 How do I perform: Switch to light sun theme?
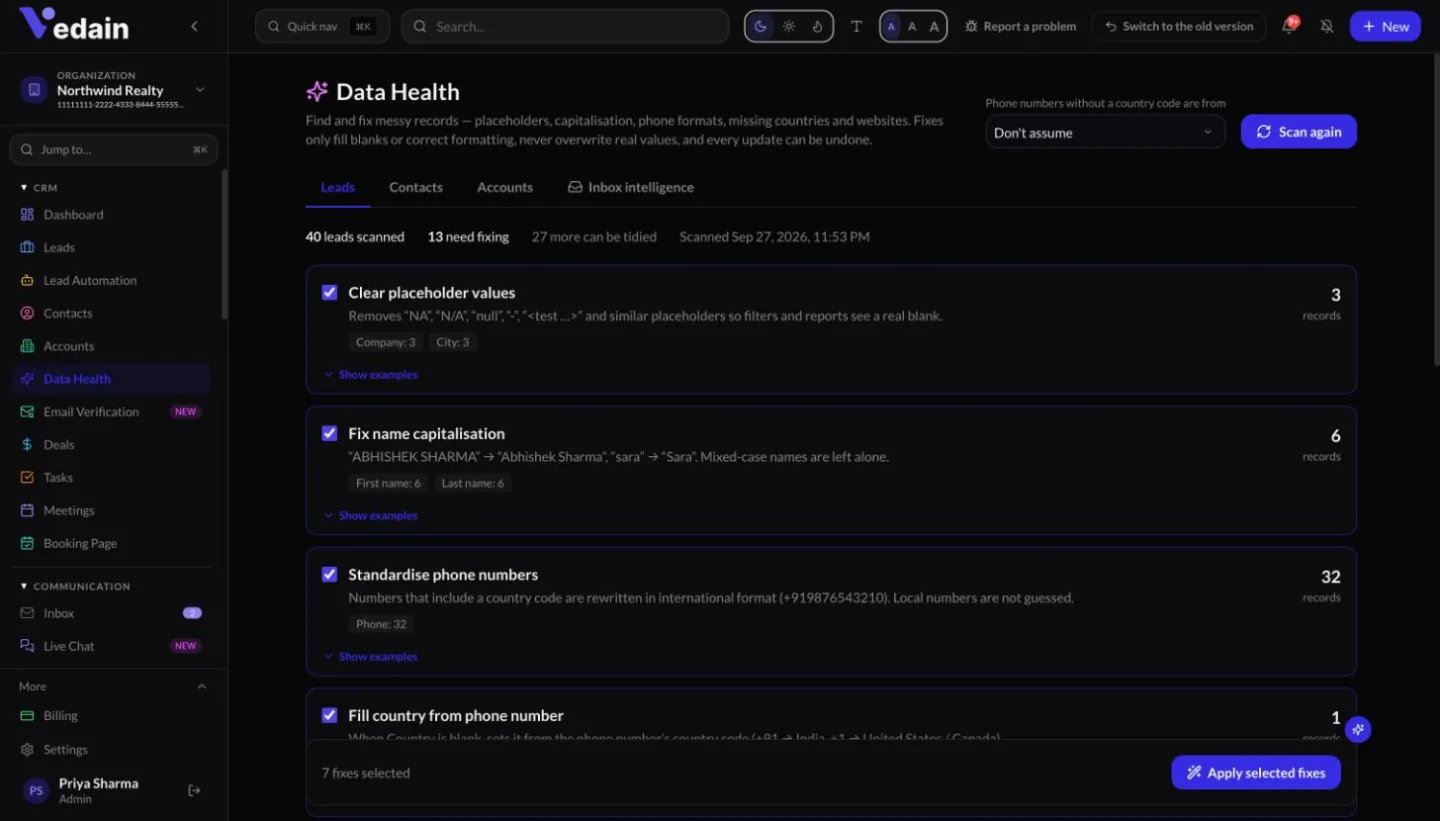pos(789,26)
